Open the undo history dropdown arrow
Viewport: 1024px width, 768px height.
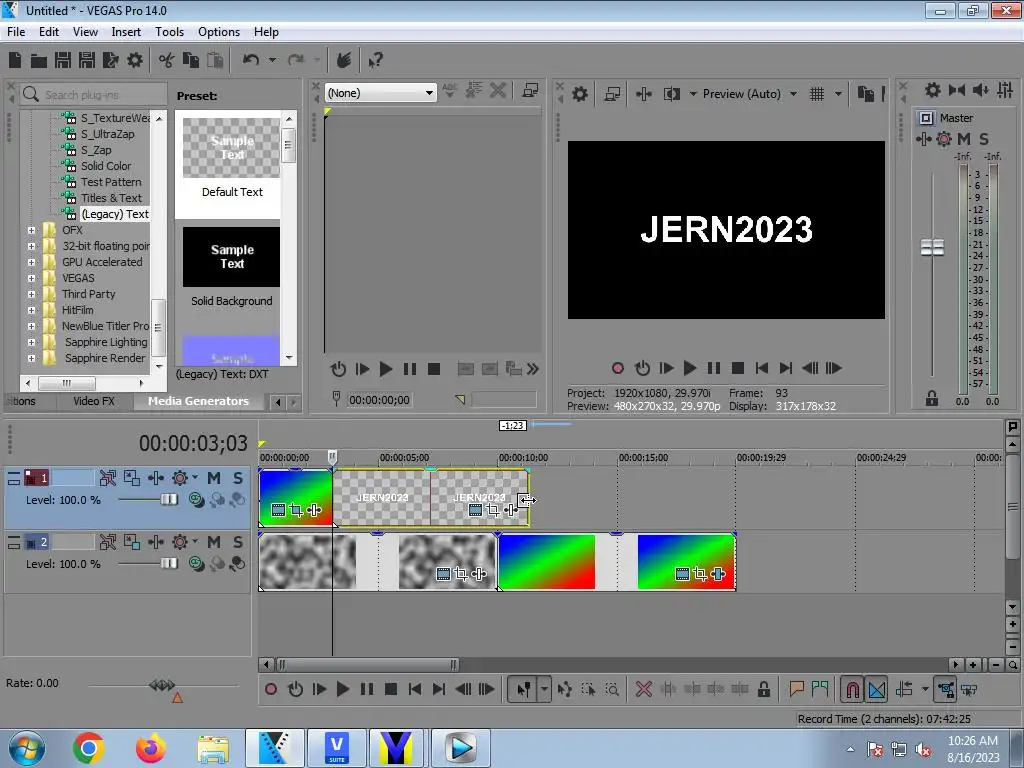coord(272,60)
